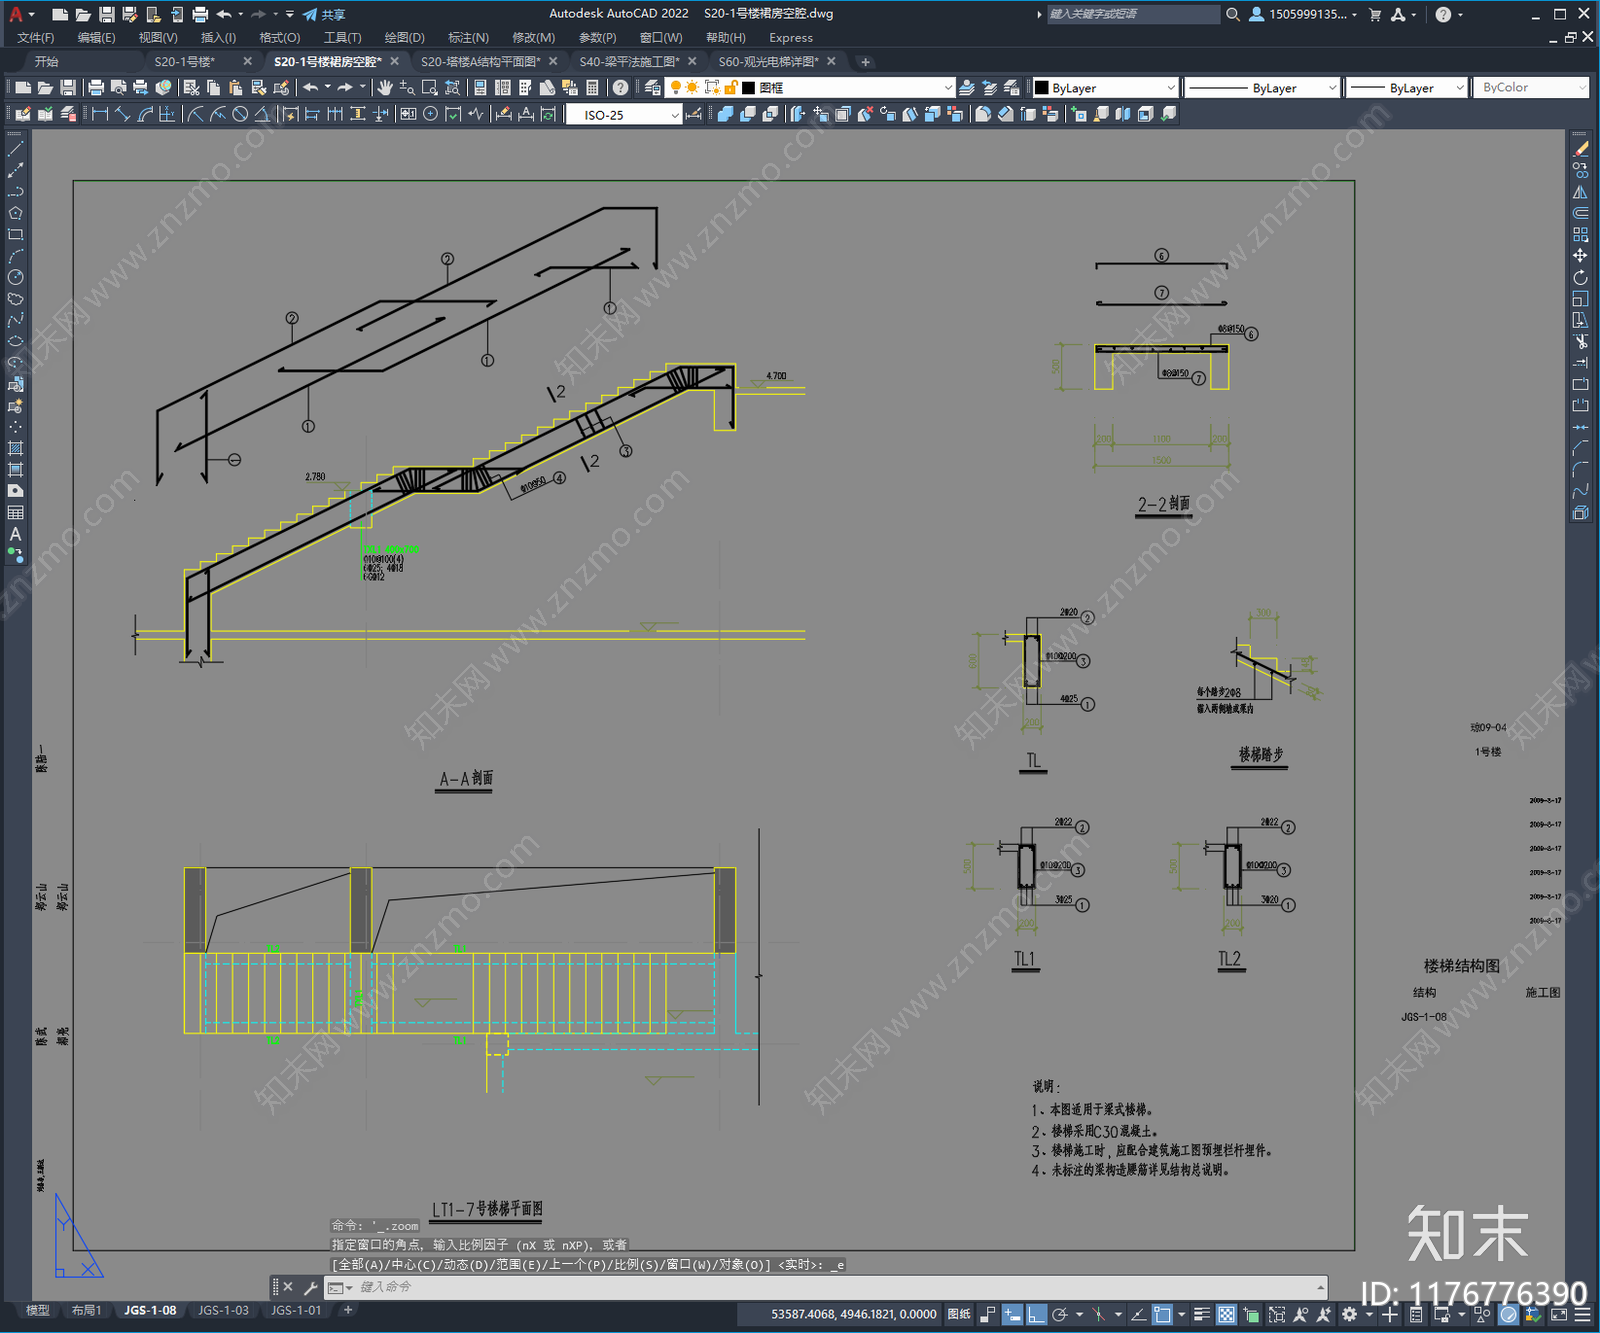
Task: Click the search magnifier icon in title bar
Action: pos(1233,14)
